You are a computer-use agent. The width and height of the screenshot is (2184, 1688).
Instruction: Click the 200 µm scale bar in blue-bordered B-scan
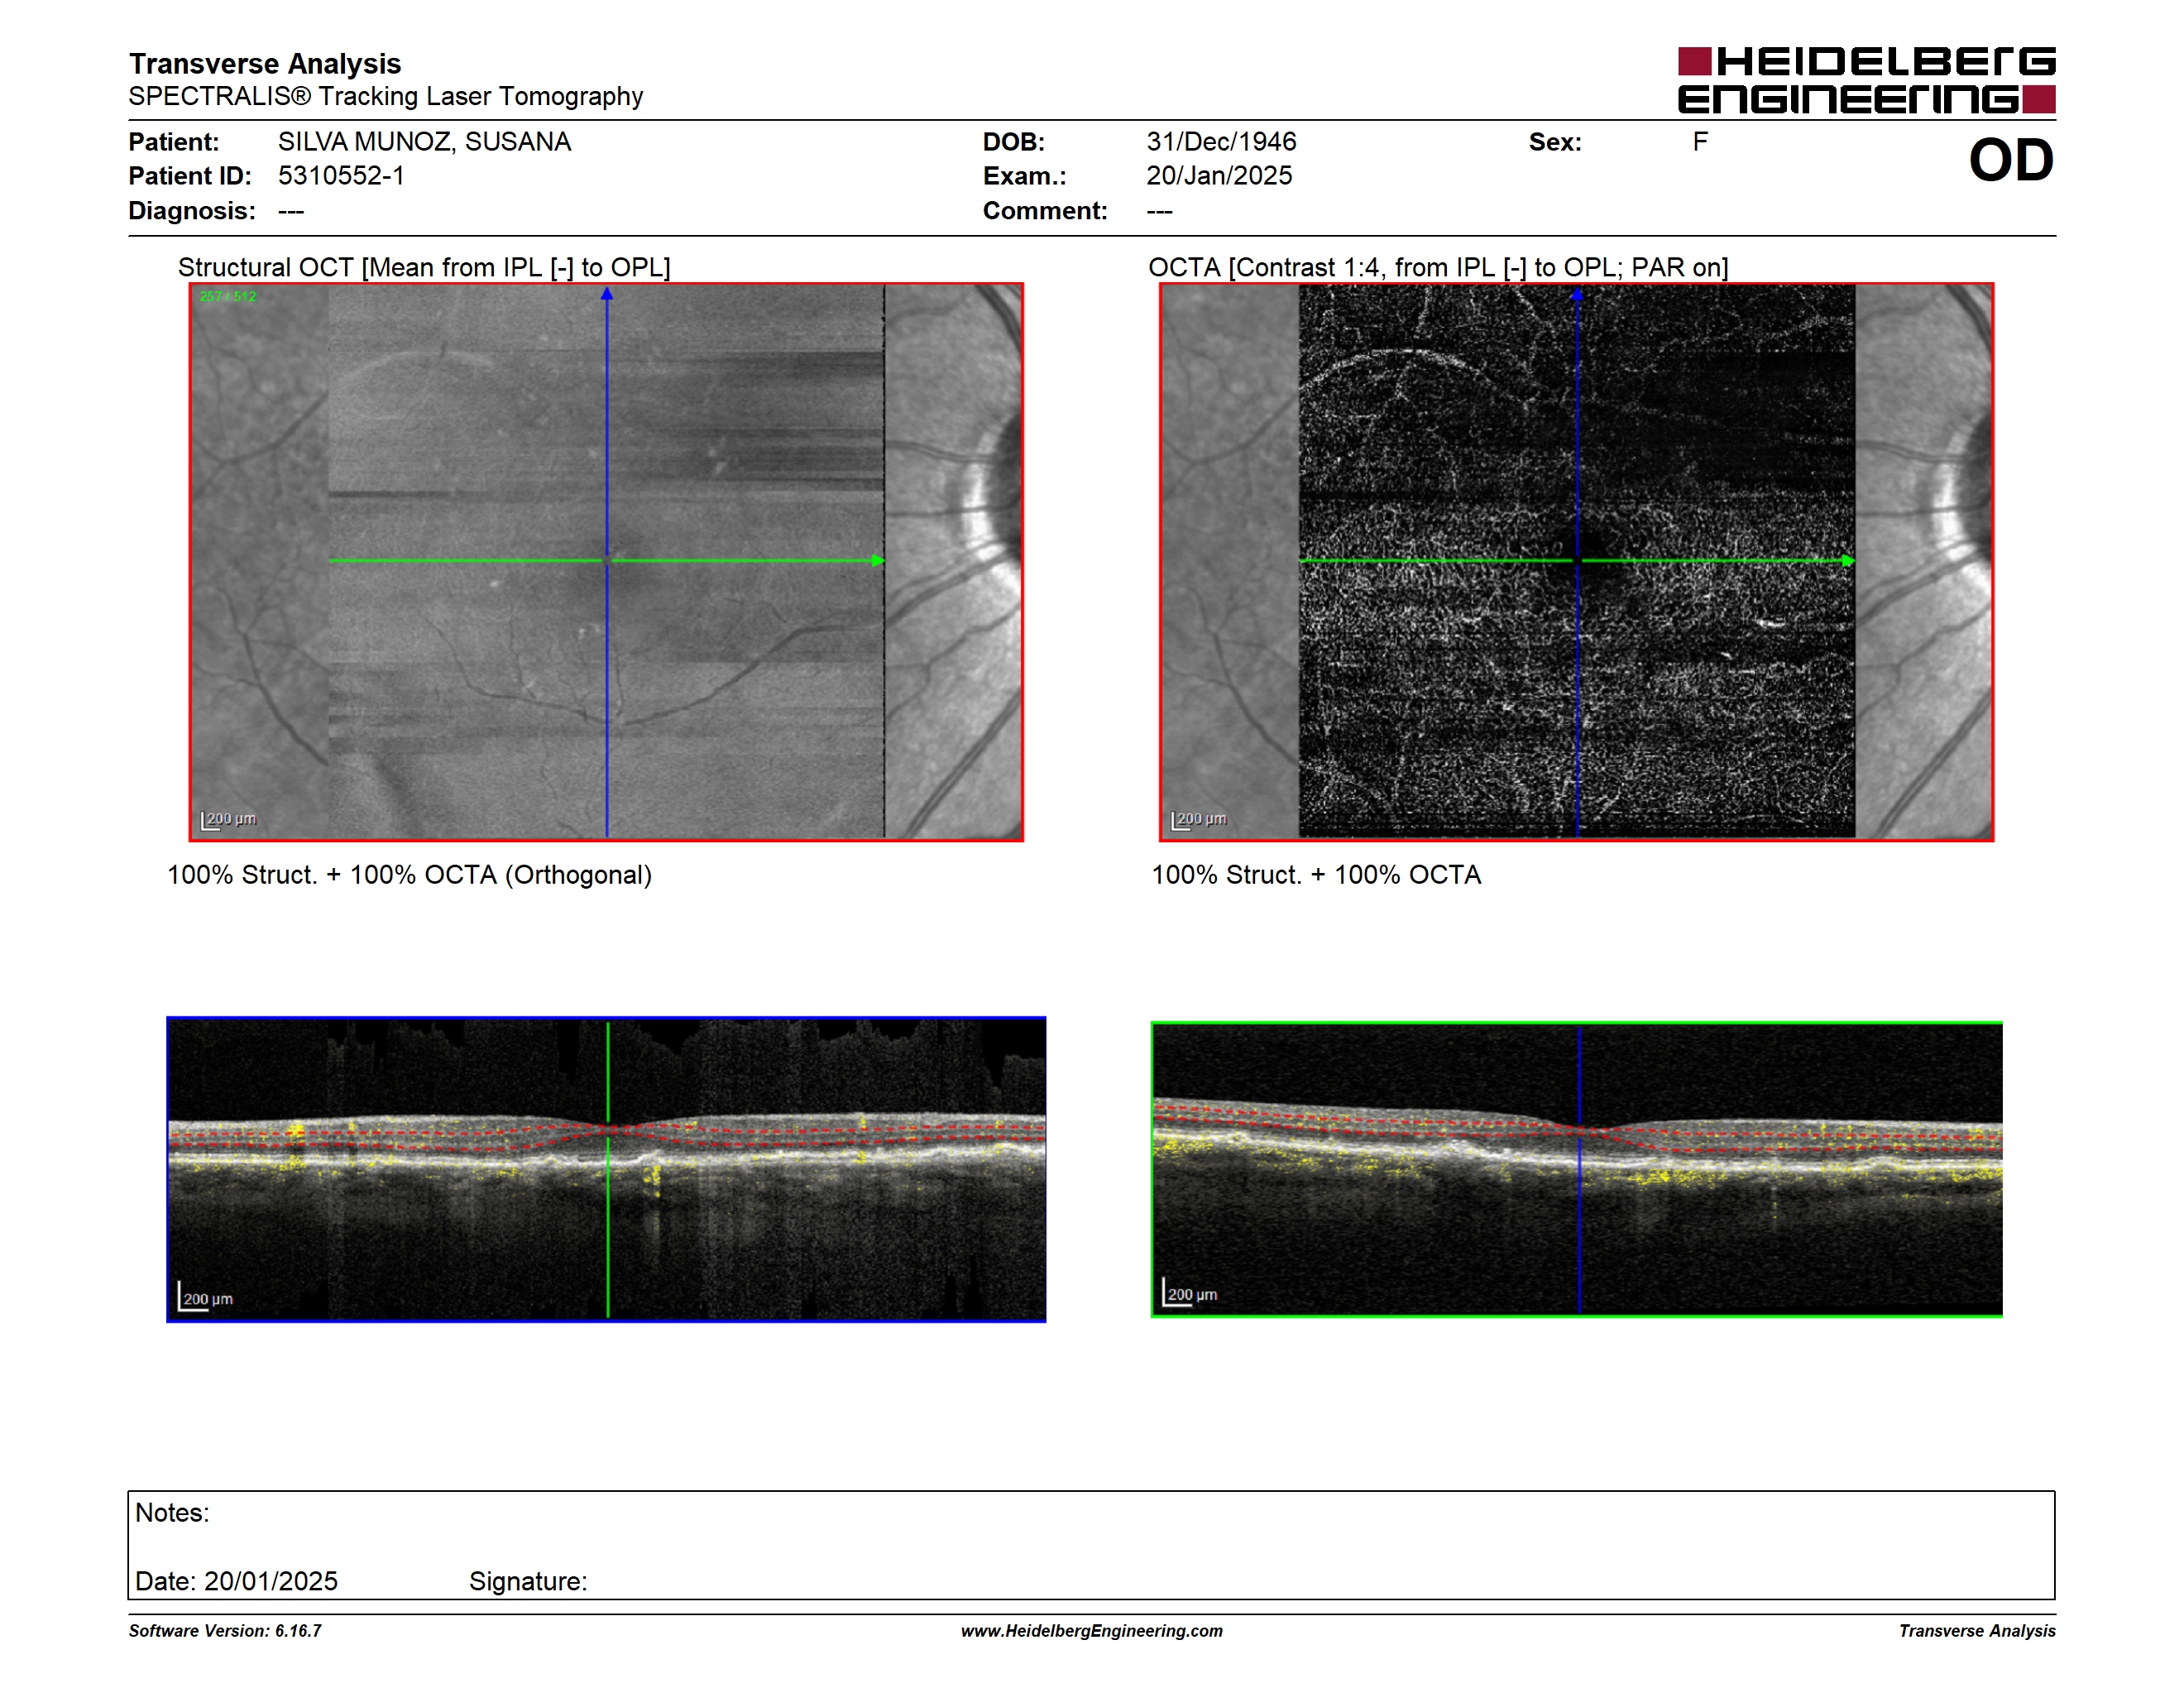coord(205,1297)
